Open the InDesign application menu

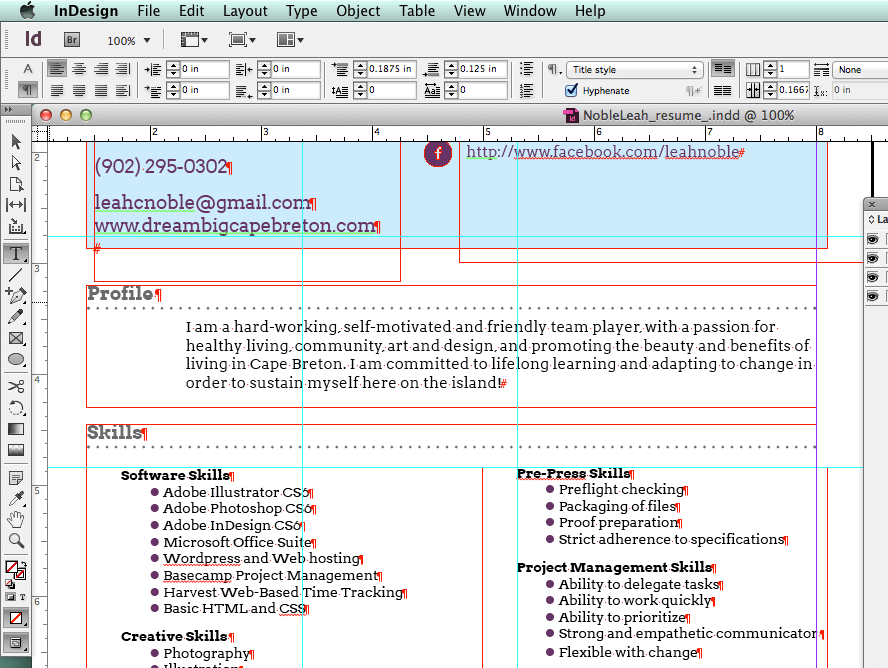coord(86,11)
